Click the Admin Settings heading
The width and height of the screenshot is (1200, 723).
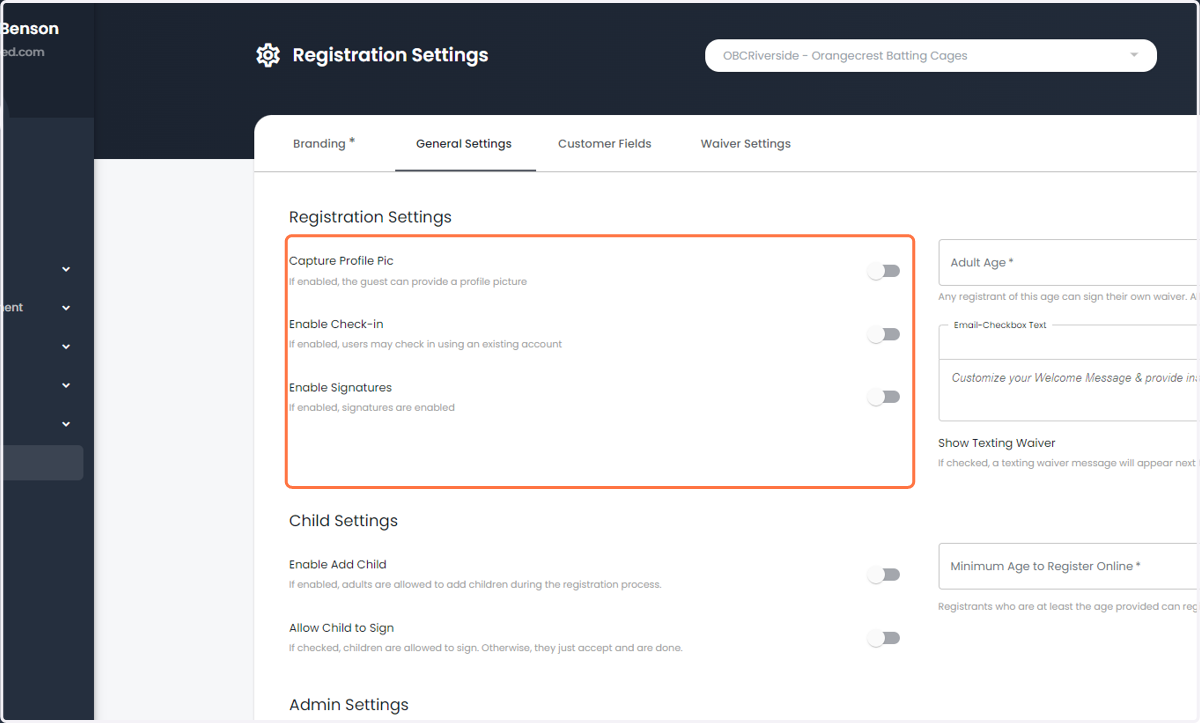point(348,705)
